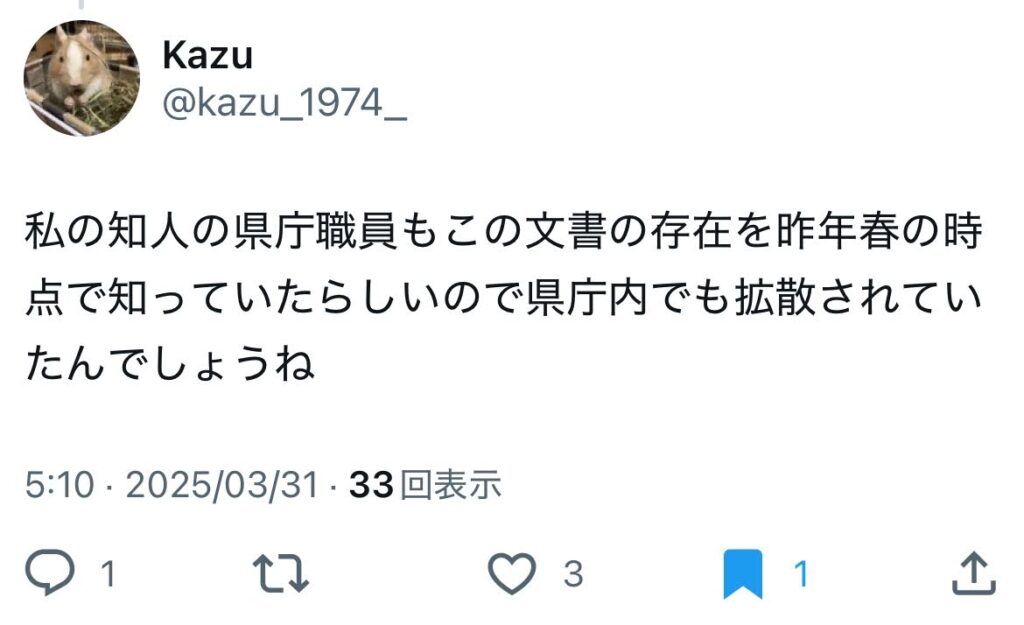Click the 5:10 post timestamp
Viewport: 1024px width, 625px height.
pos(59,485)
